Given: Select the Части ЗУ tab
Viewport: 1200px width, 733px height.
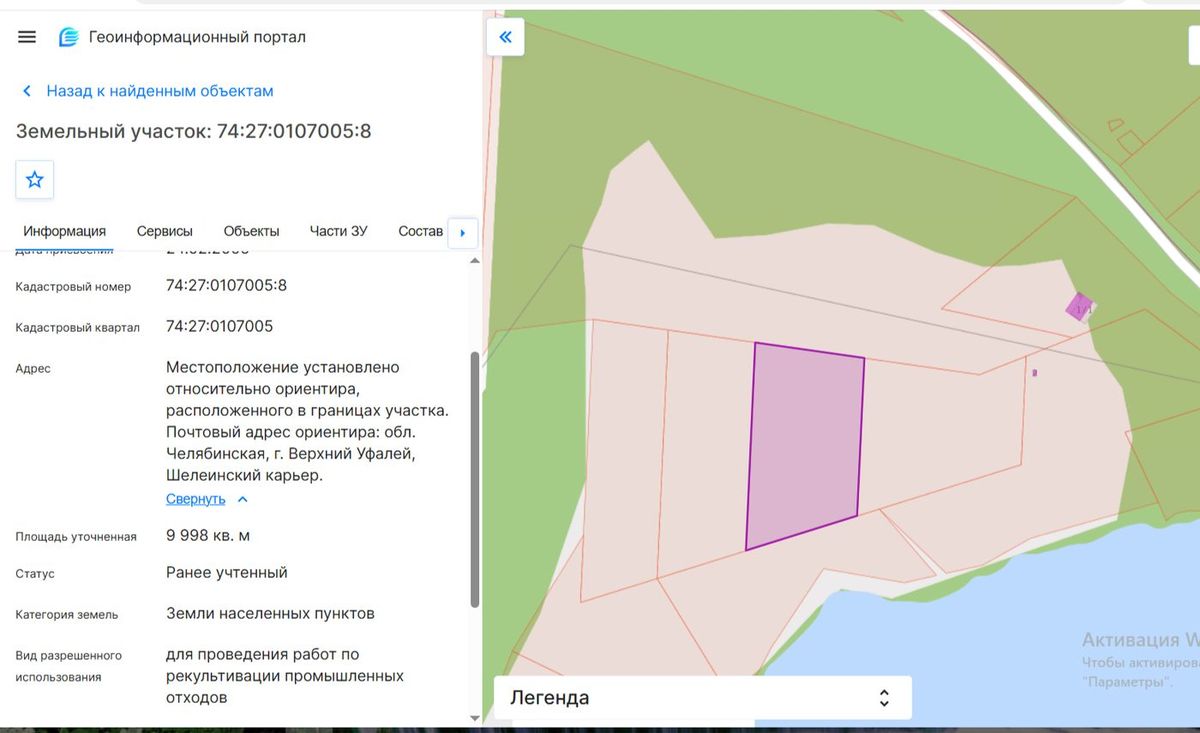Looking at the screenshot, I should tap(339, 231).
